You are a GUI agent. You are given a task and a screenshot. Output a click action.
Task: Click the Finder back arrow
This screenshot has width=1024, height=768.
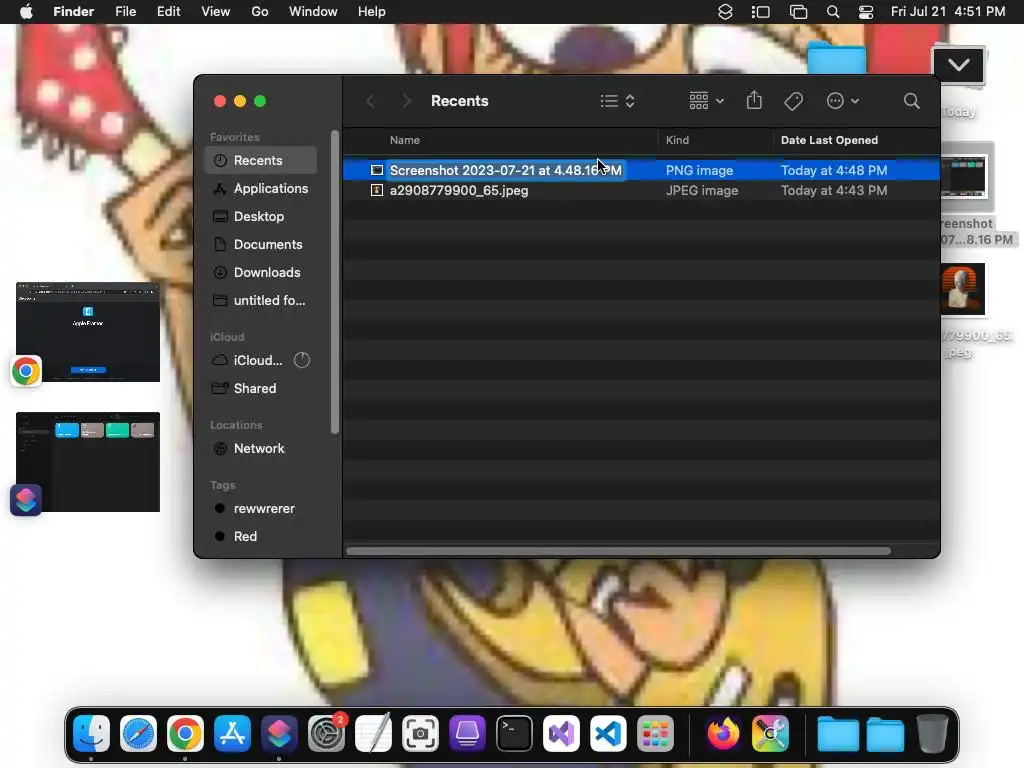click(x=371, y=101)
